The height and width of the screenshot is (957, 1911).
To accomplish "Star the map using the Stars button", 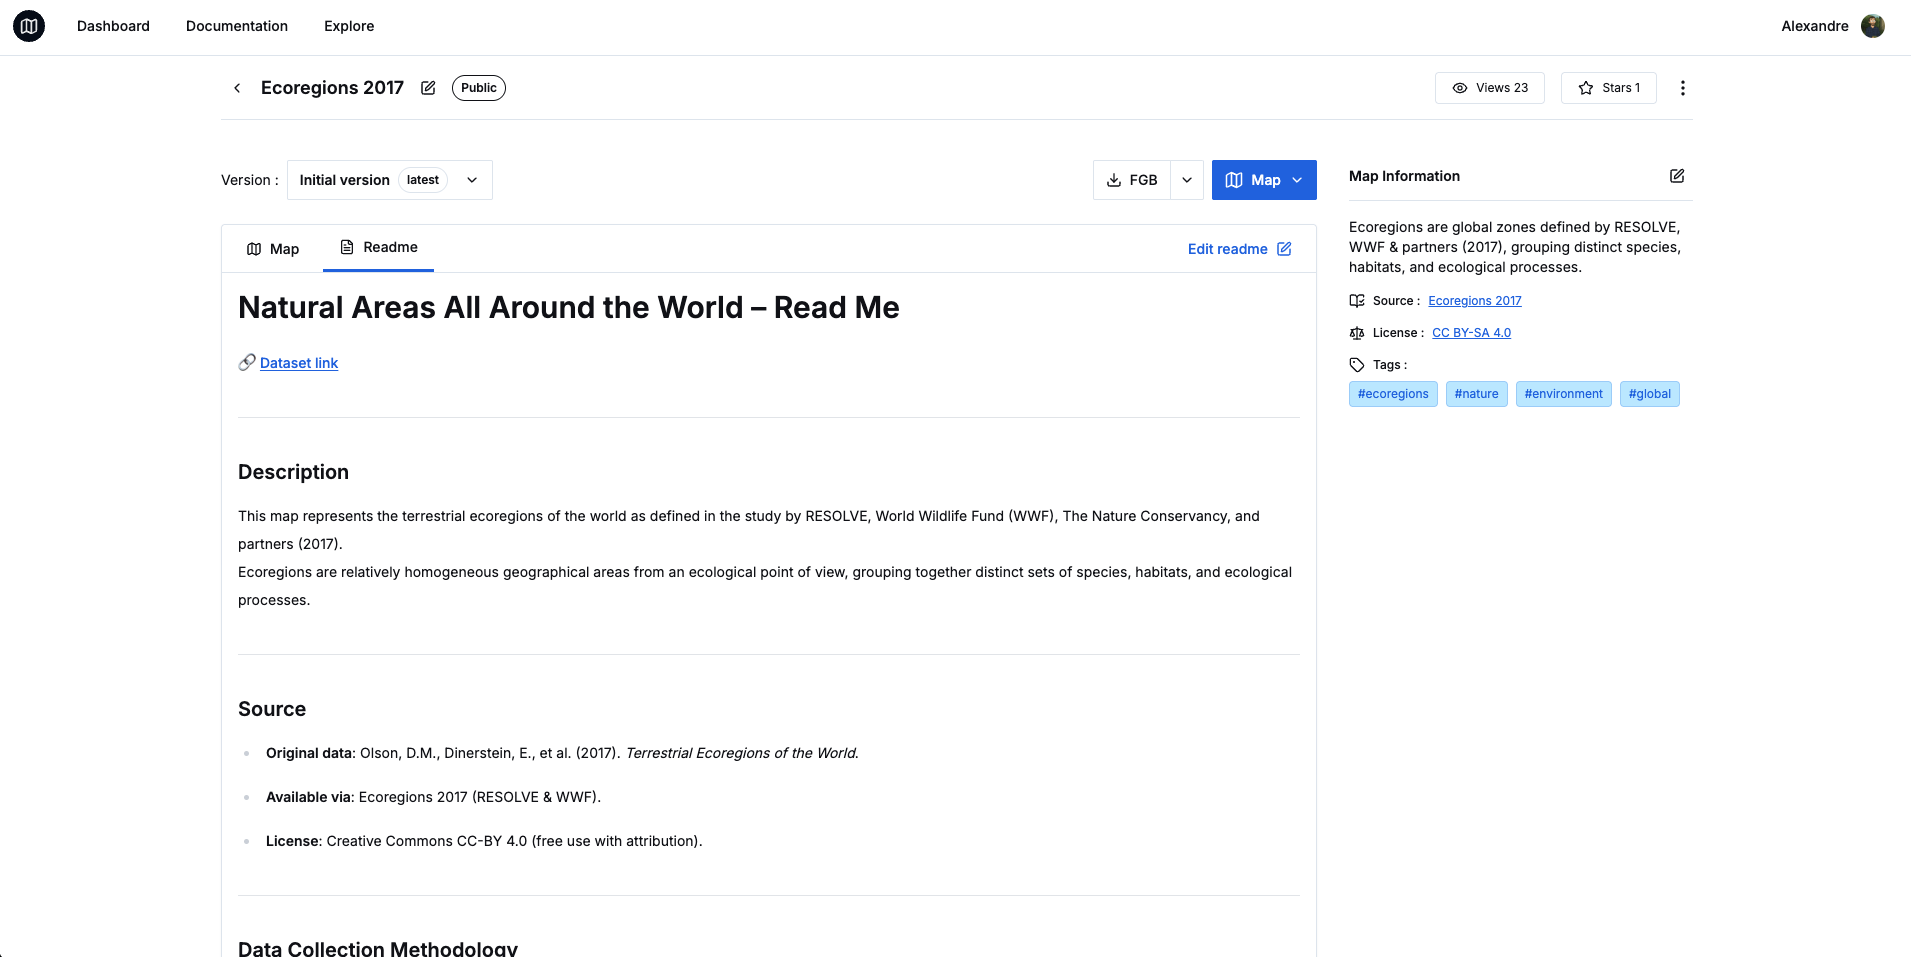I will click(x=1608, y=88).
